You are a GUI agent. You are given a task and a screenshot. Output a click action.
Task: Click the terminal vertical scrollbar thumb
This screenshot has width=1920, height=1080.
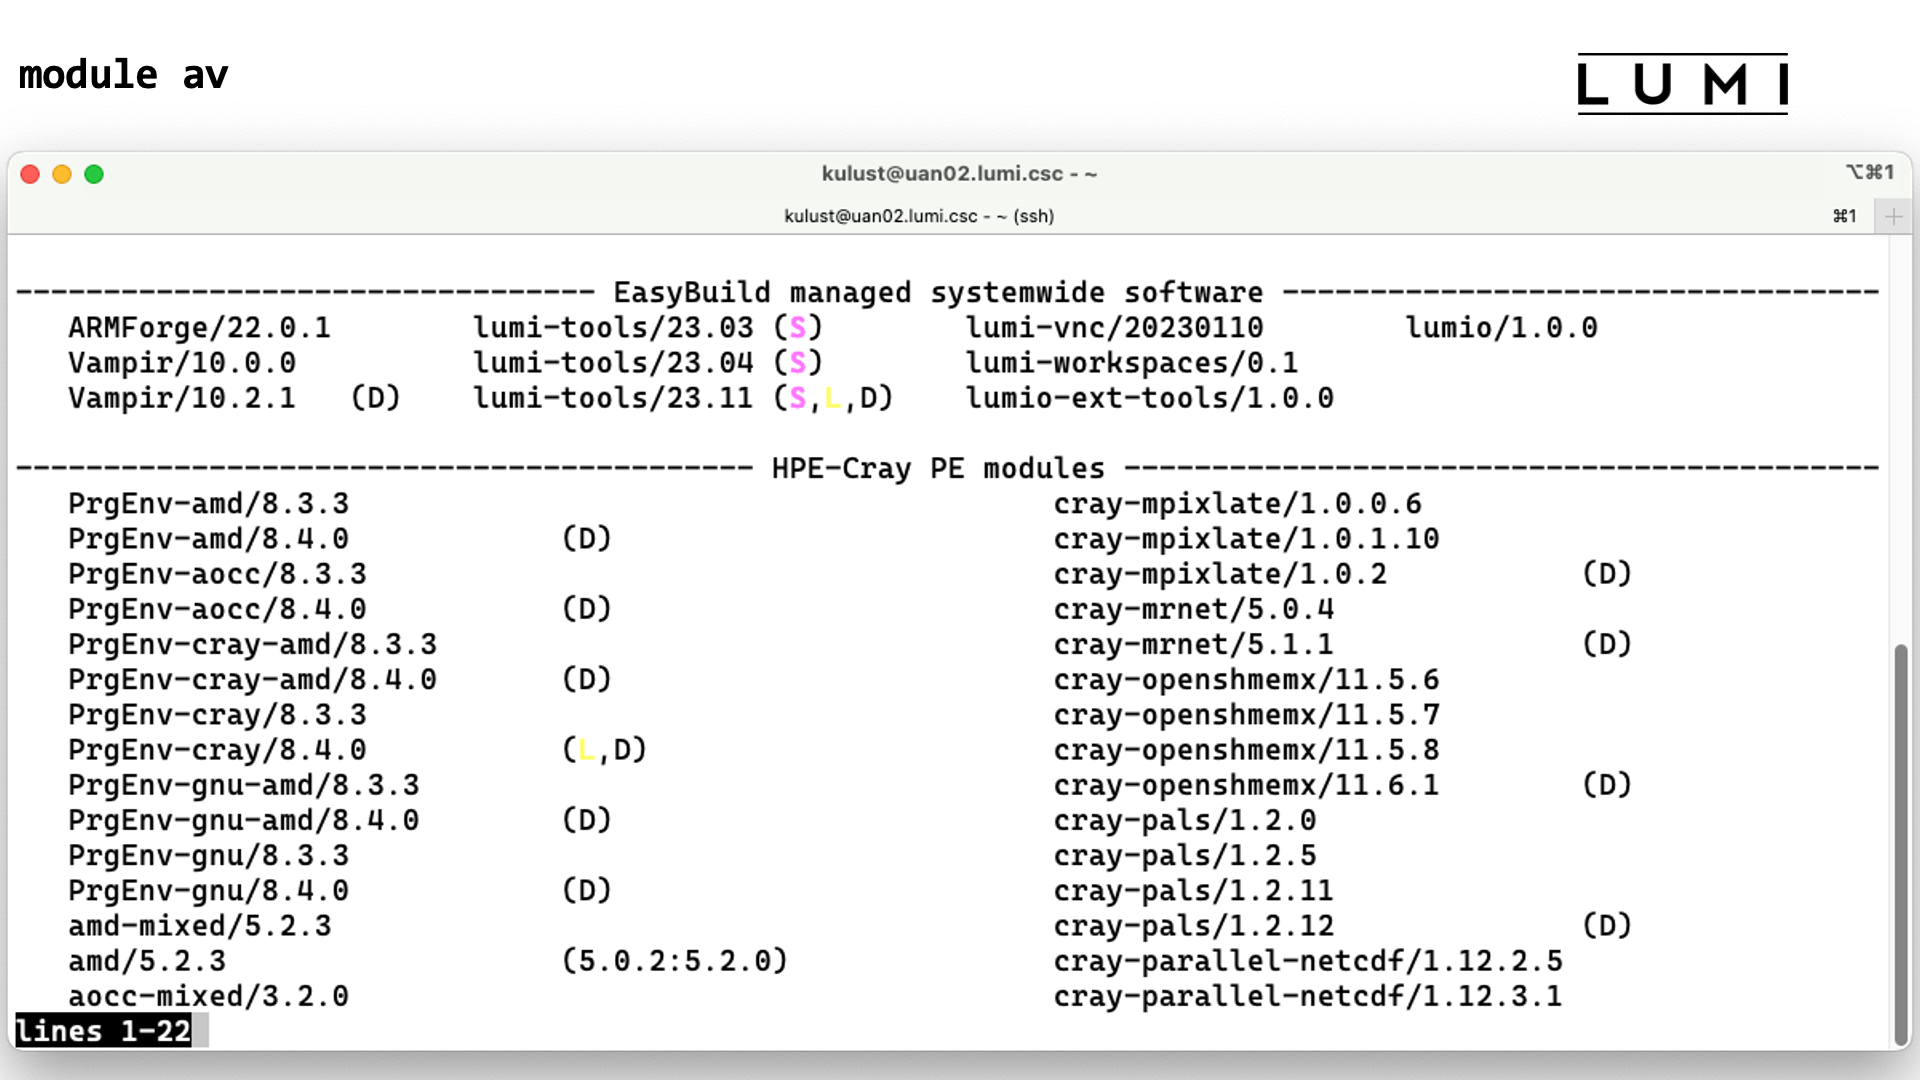point(1901,845)
